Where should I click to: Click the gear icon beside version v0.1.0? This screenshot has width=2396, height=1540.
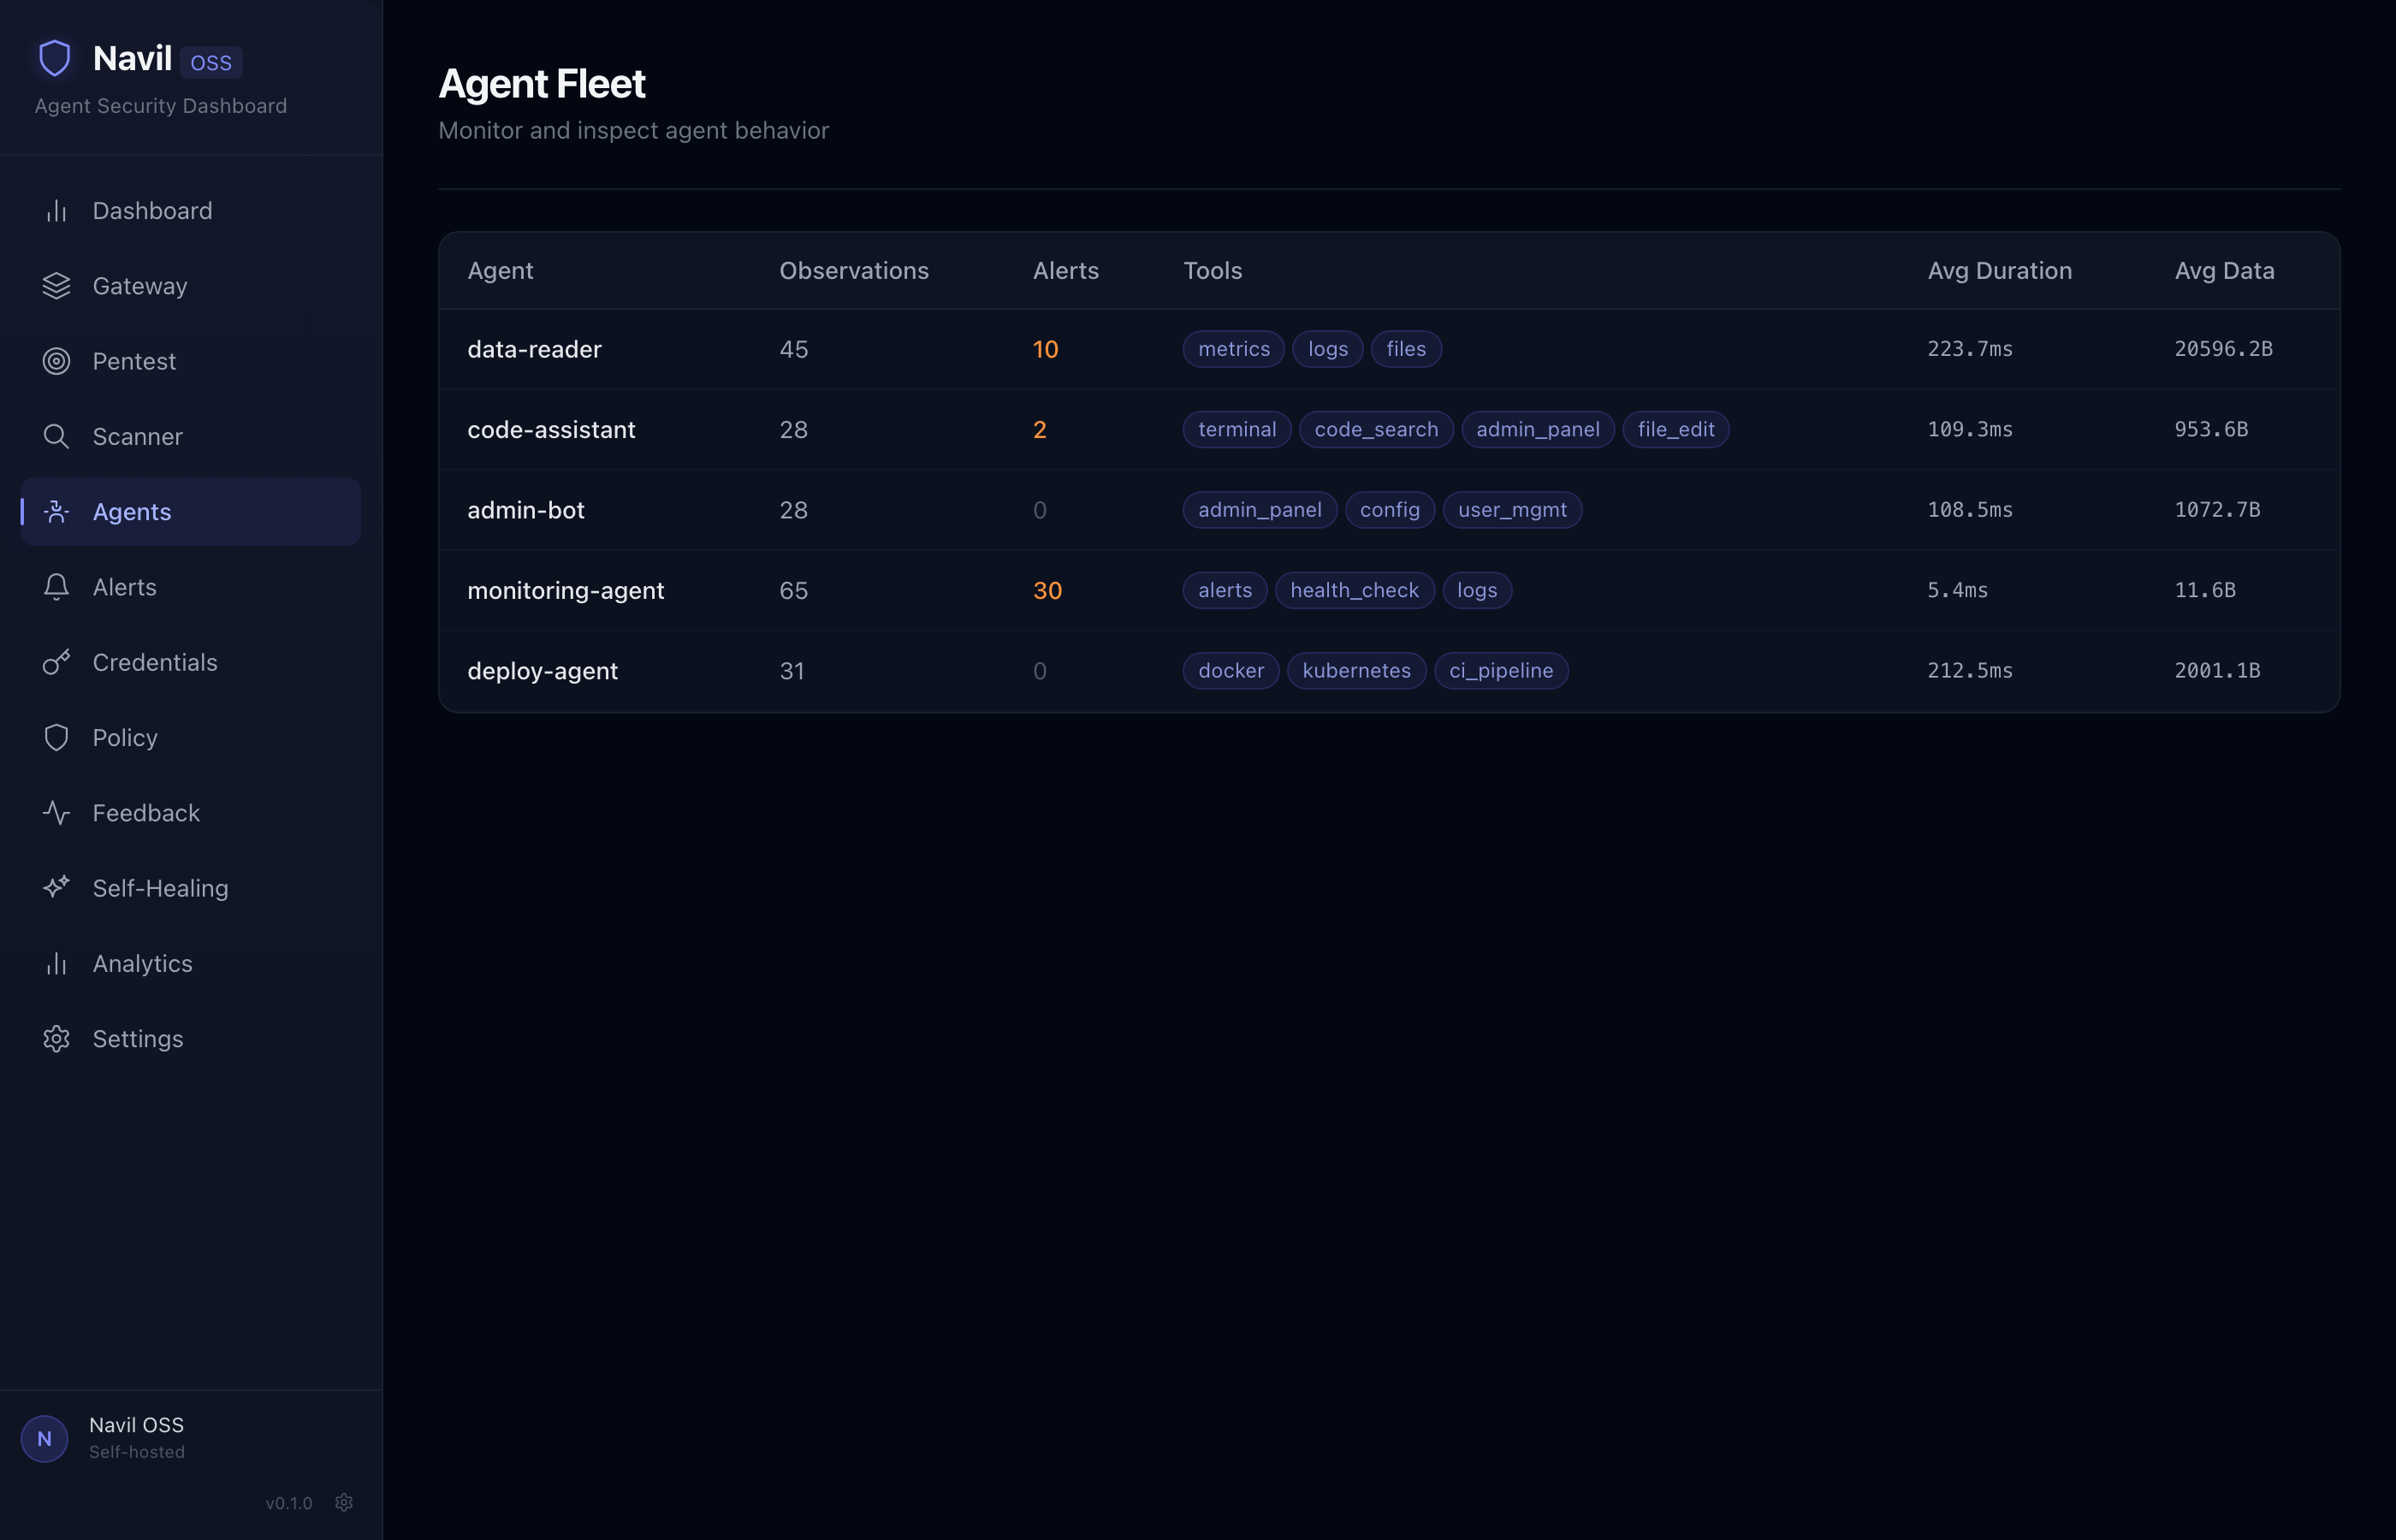(344, 1502)
